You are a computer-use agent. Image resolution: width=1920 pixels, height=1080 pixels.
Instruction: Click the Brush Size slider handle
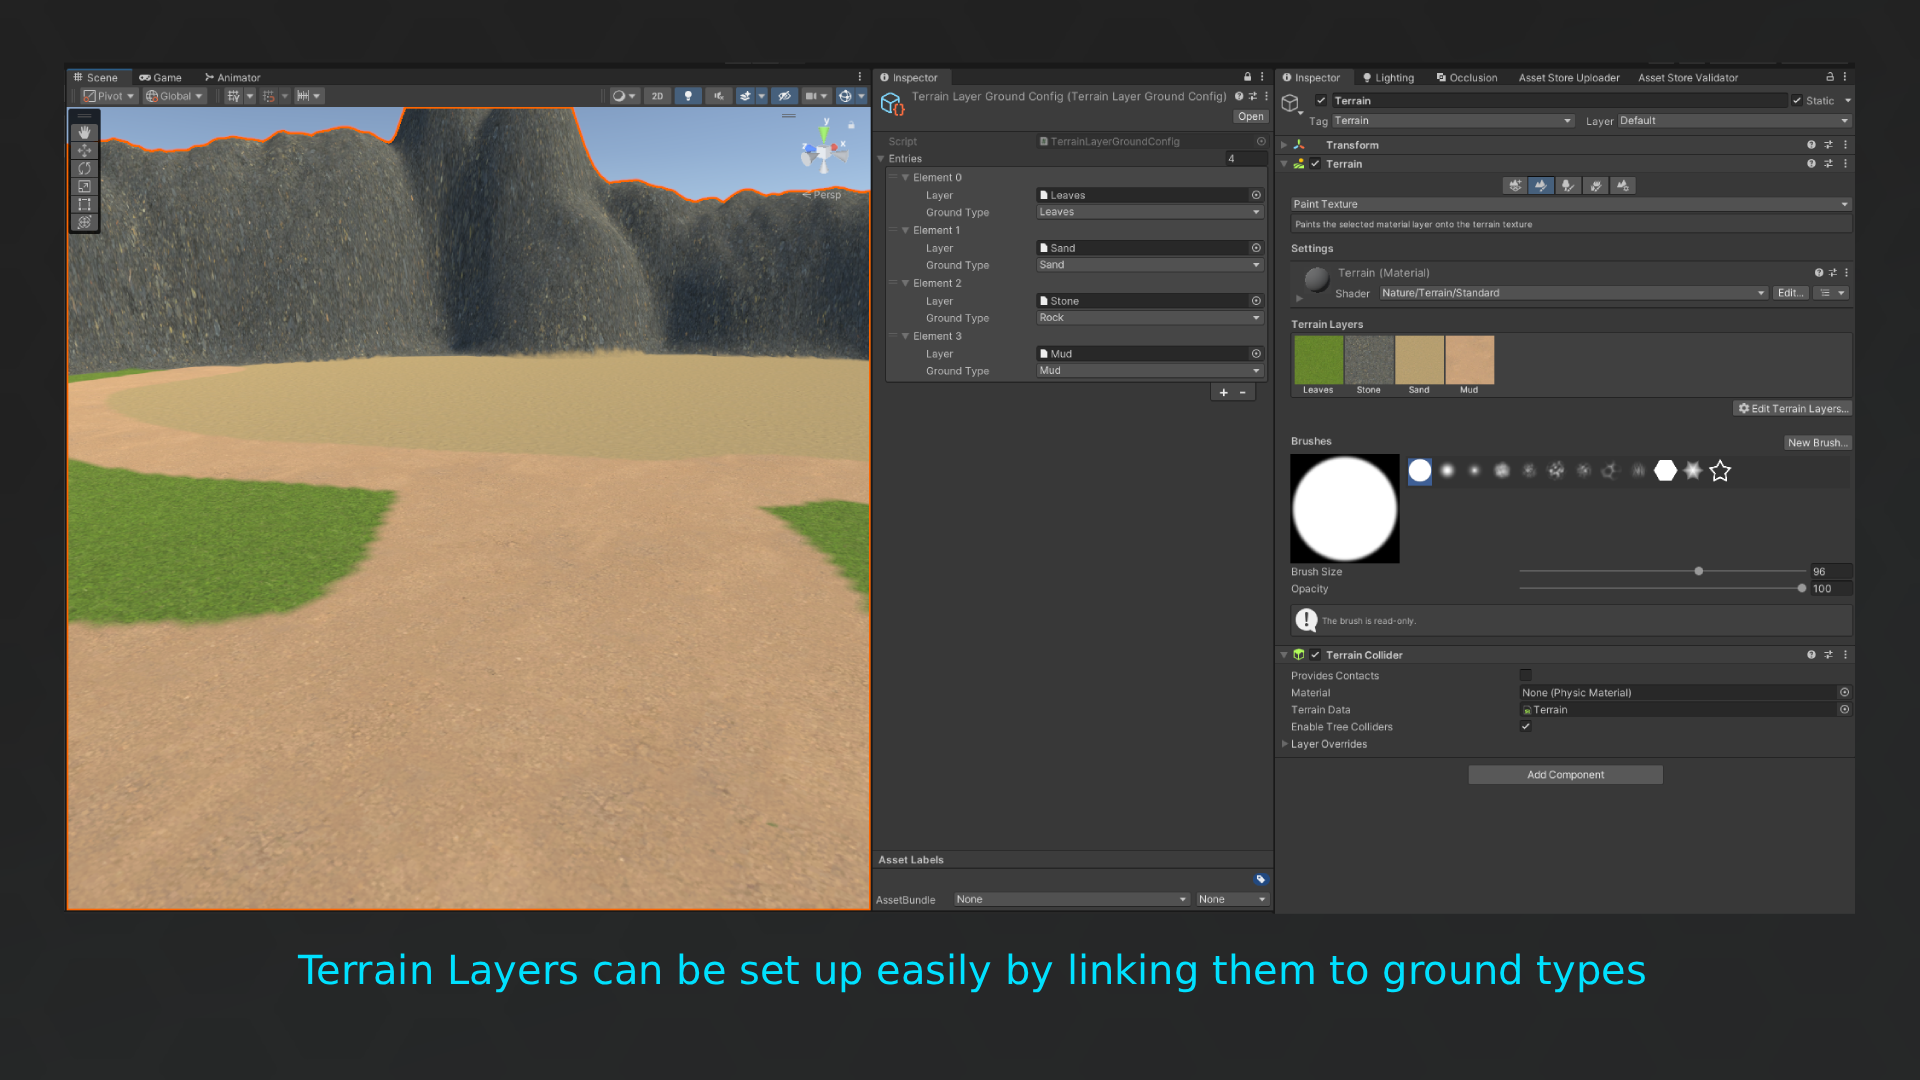pos(1698,572)
